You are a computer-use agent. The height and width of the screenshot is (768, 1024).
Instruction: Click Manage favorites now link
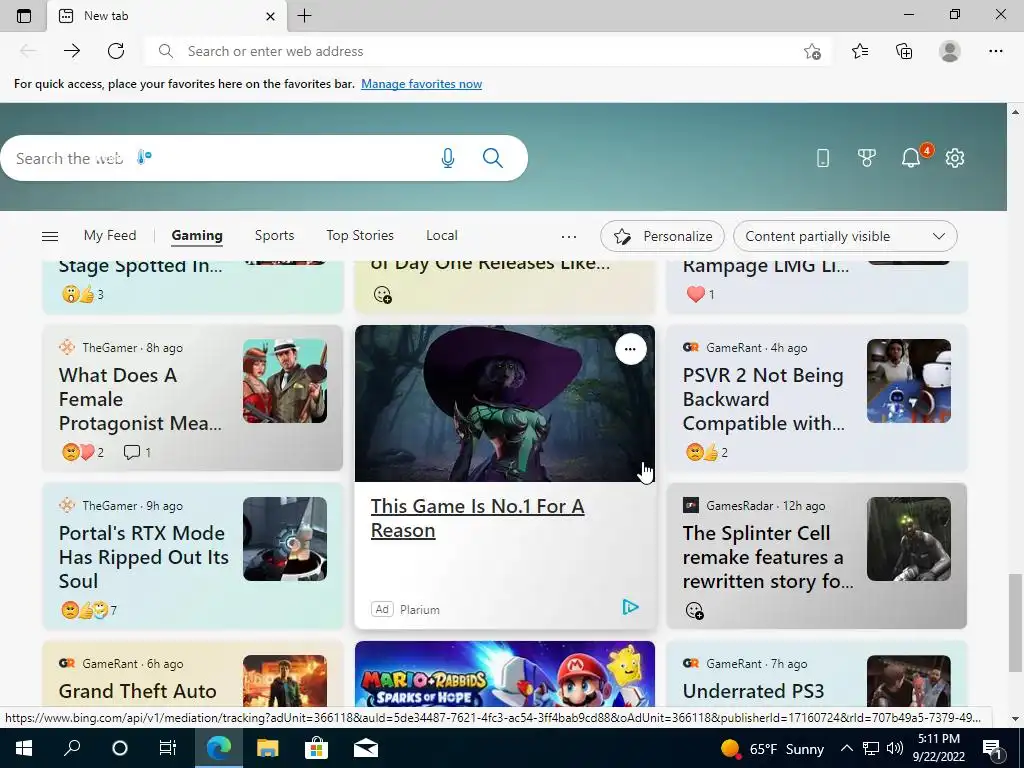pos(421,84)
